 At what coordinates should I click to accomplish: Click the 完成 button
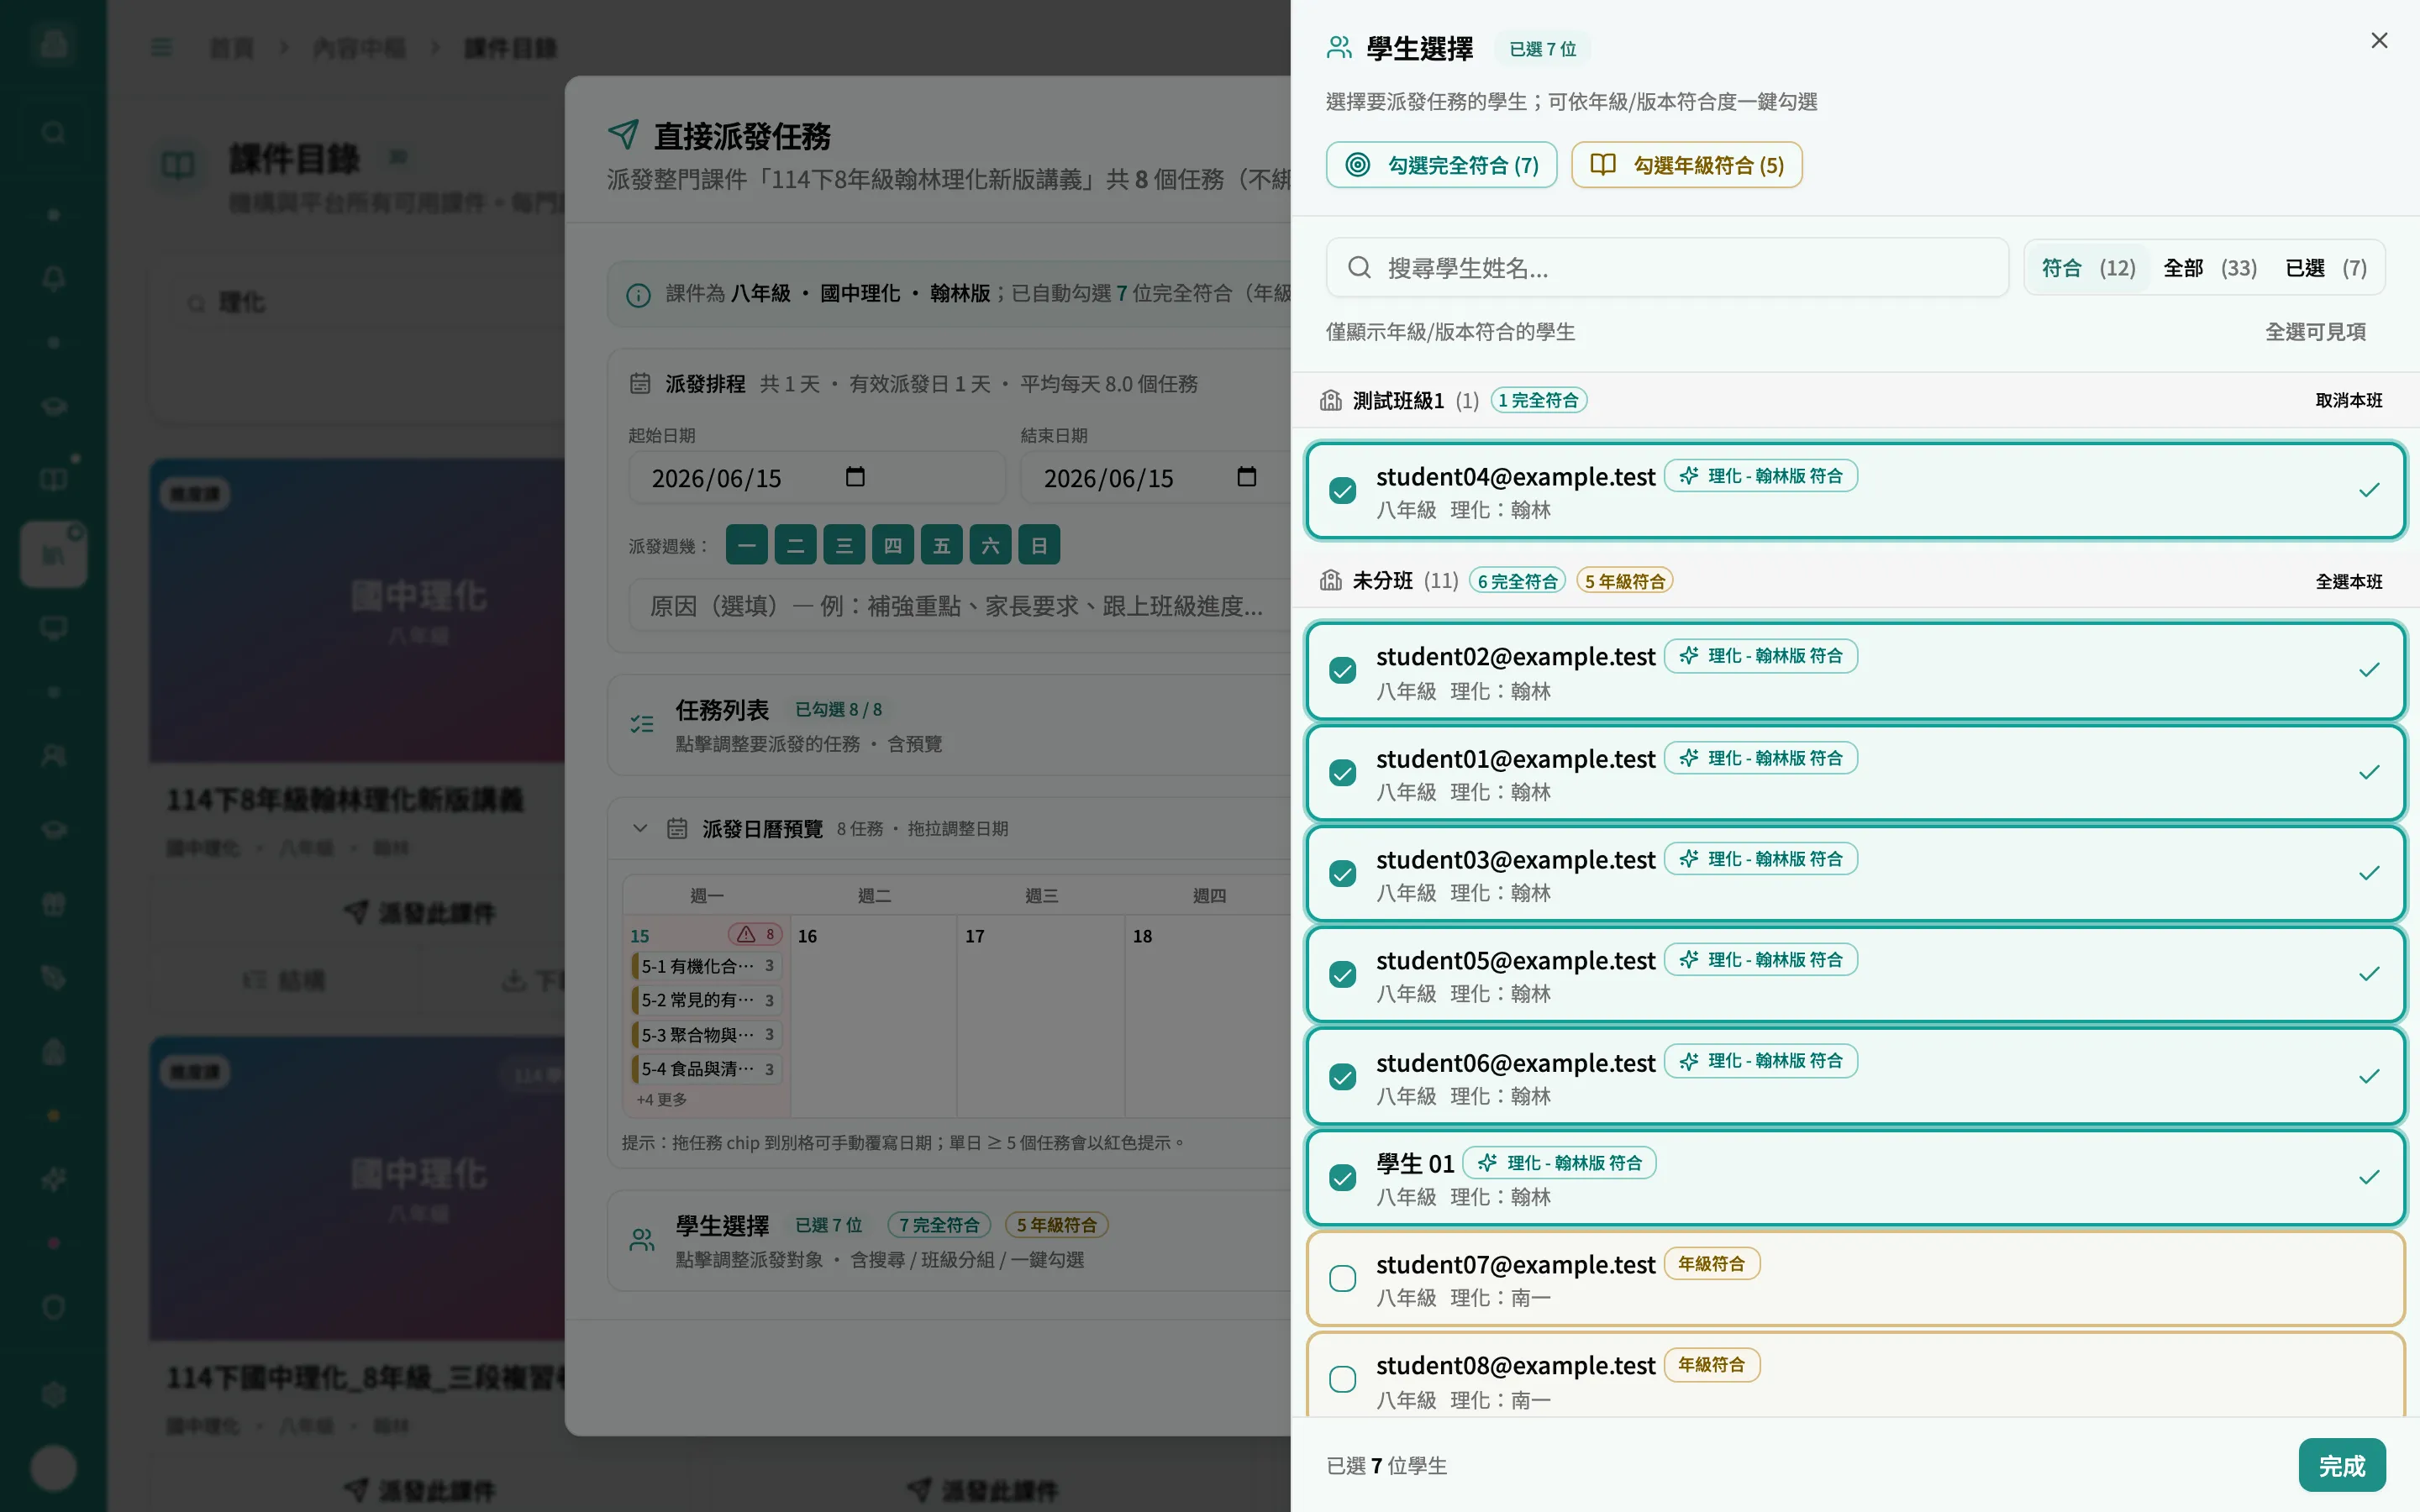2341,1466
